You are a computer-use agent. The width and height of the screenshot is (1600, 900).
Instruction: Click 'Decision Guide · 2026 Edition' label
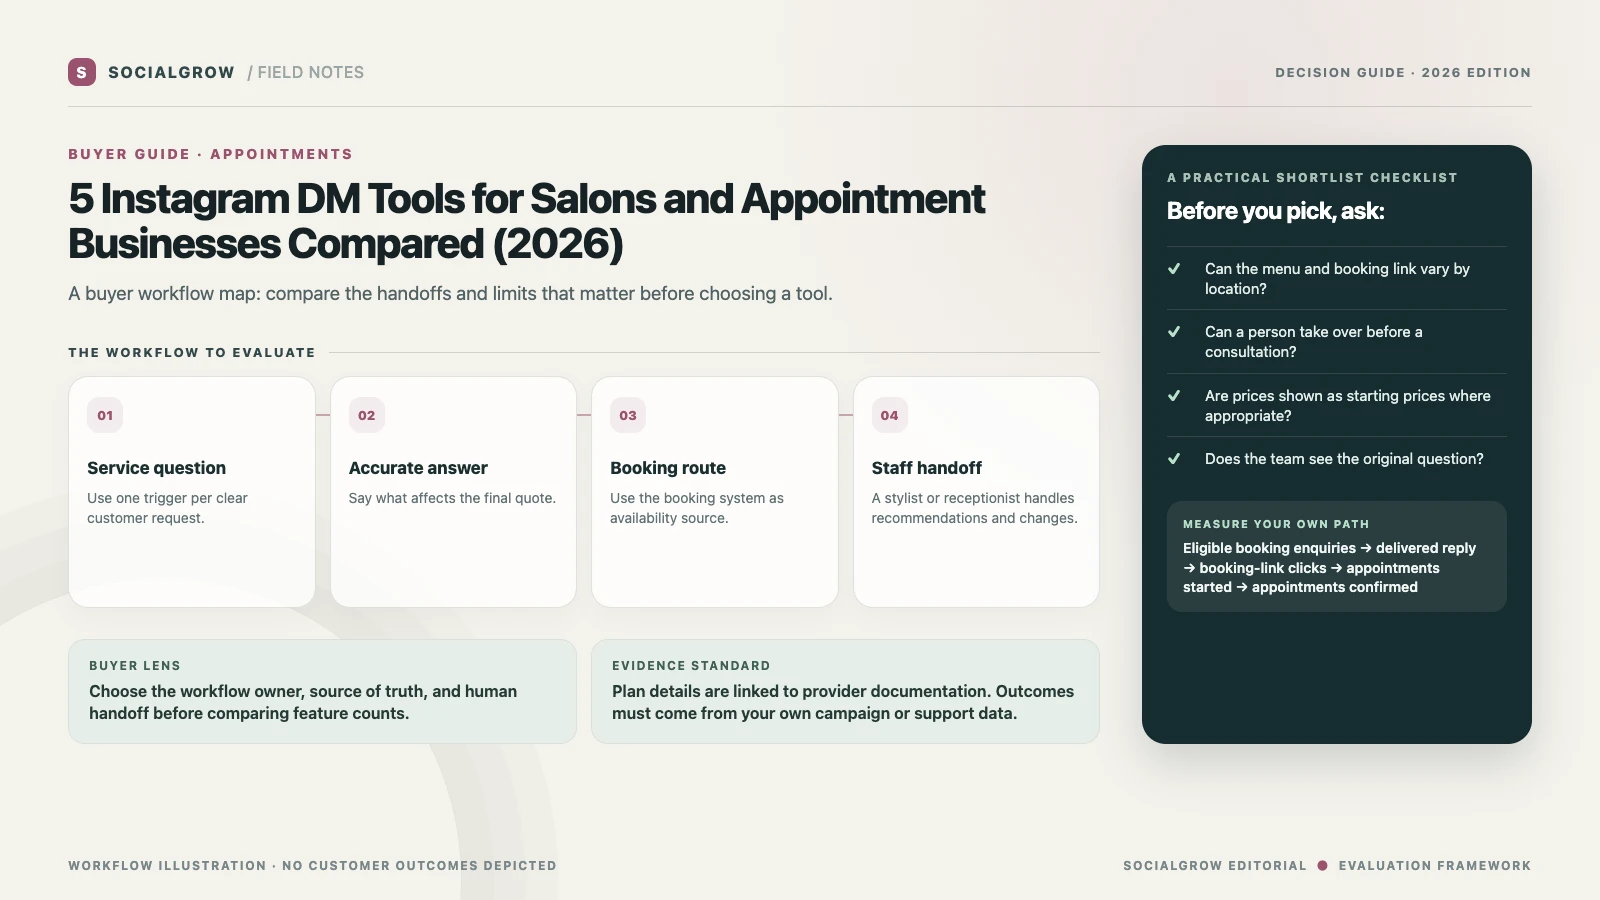tap(1403, 73)
